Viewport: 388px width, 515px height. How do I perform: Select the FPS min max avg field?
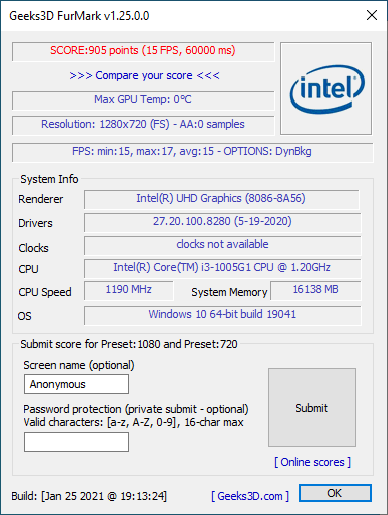point(192,152)
